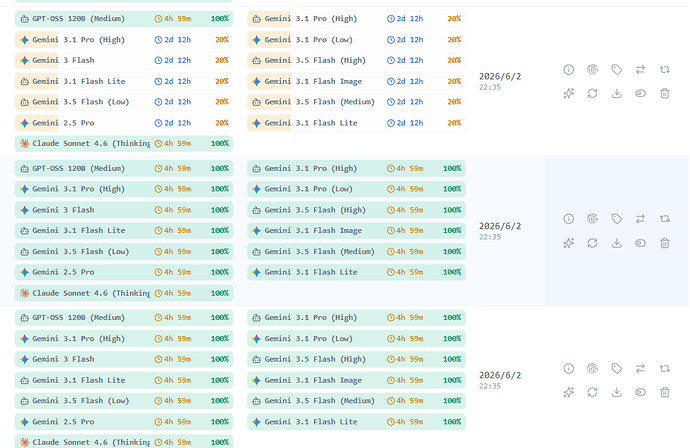Select Gemini 3.1 Pro (Low) chip in the highlighted row
The height and width of the screenshot is (448, 690).
(x=356, y=189)
